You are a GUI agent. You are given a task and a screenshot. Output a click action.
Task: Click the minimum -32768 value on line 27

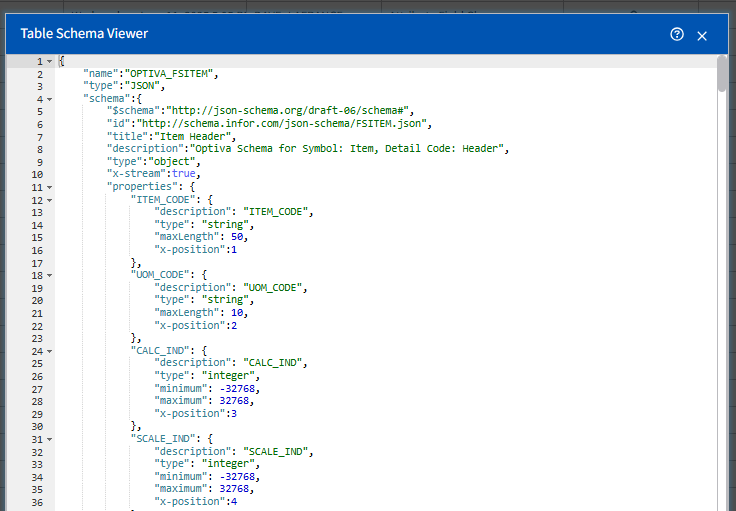click(237, 389)
